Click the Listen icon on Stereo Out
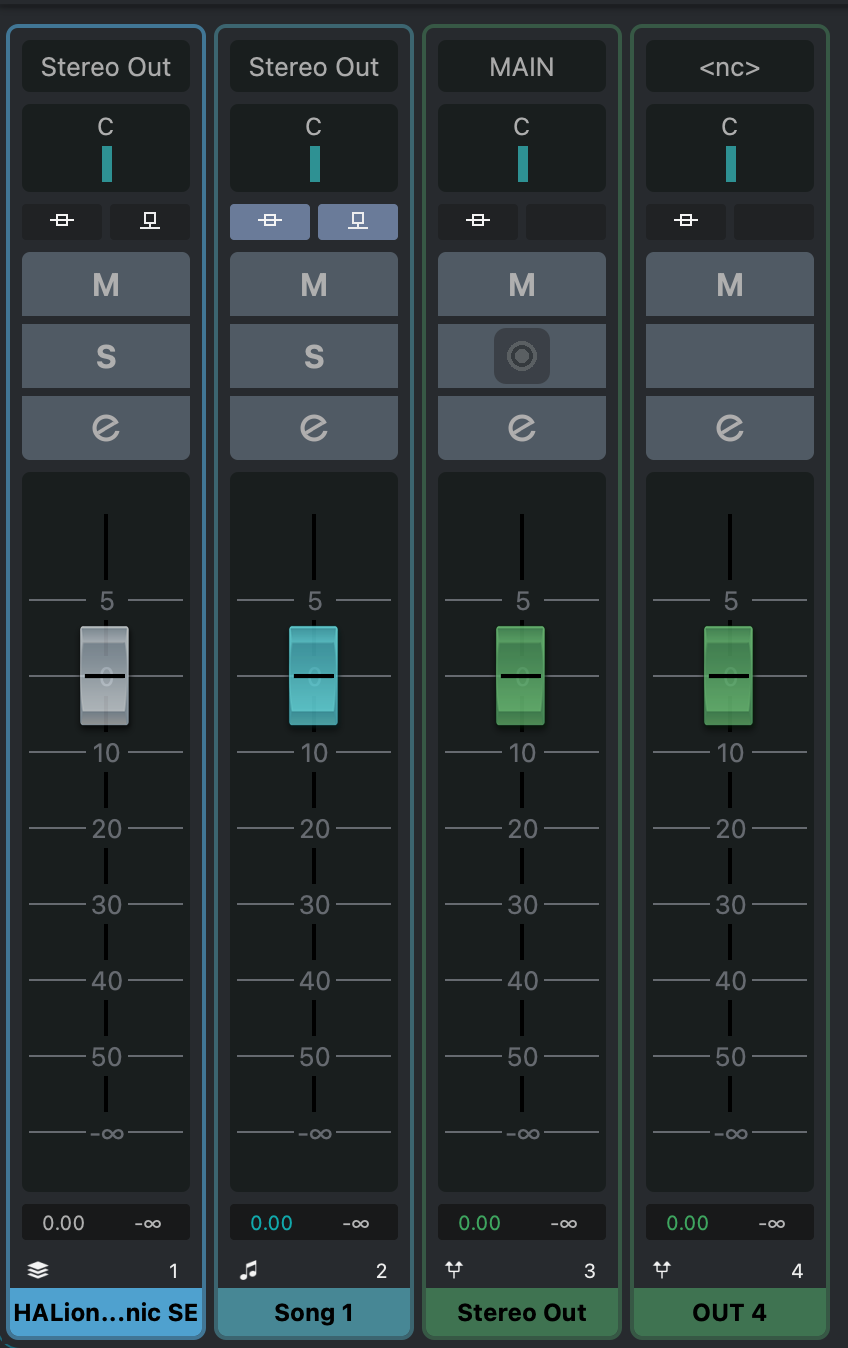Image resolution: width=848 pixels, height=1348 pixels. point(522,356)
